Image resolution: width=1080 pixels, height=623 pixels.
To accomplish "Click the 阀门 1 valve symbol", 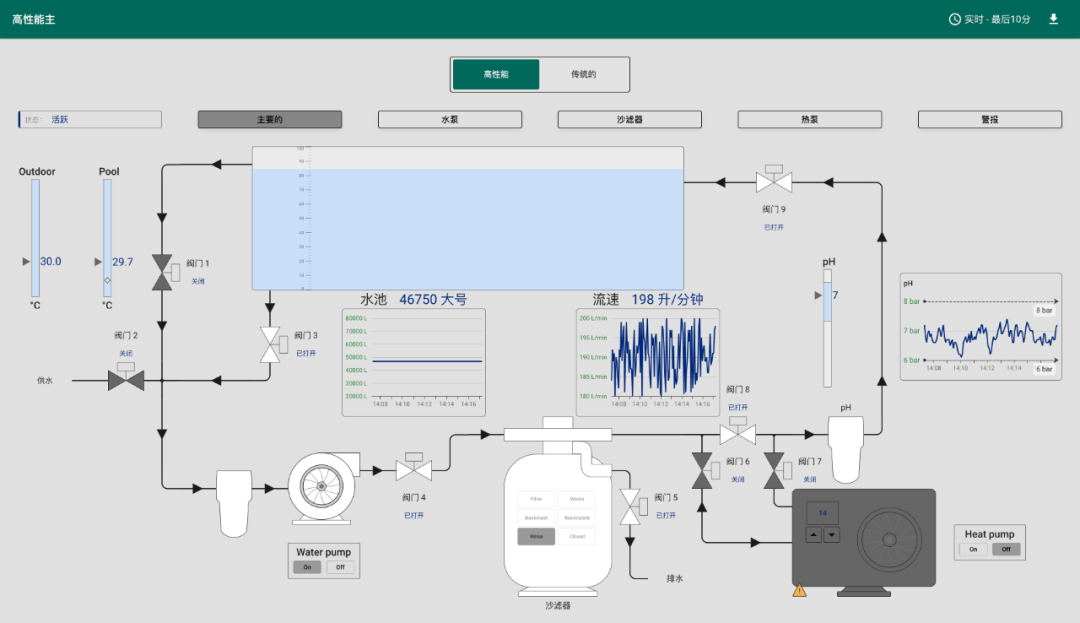I will click(162, 271).
